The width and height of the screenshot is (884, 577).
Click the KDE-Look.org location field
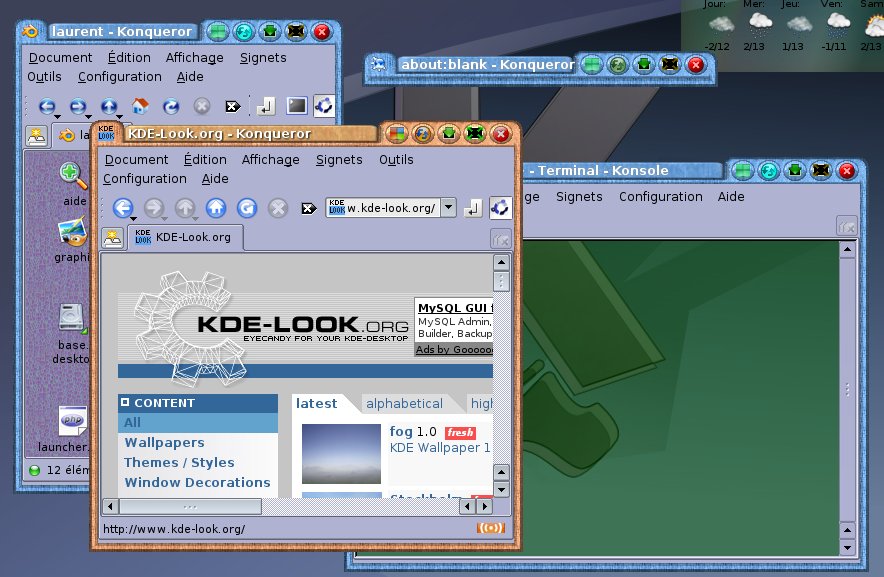pyautogui.click(x=383, y=208)
